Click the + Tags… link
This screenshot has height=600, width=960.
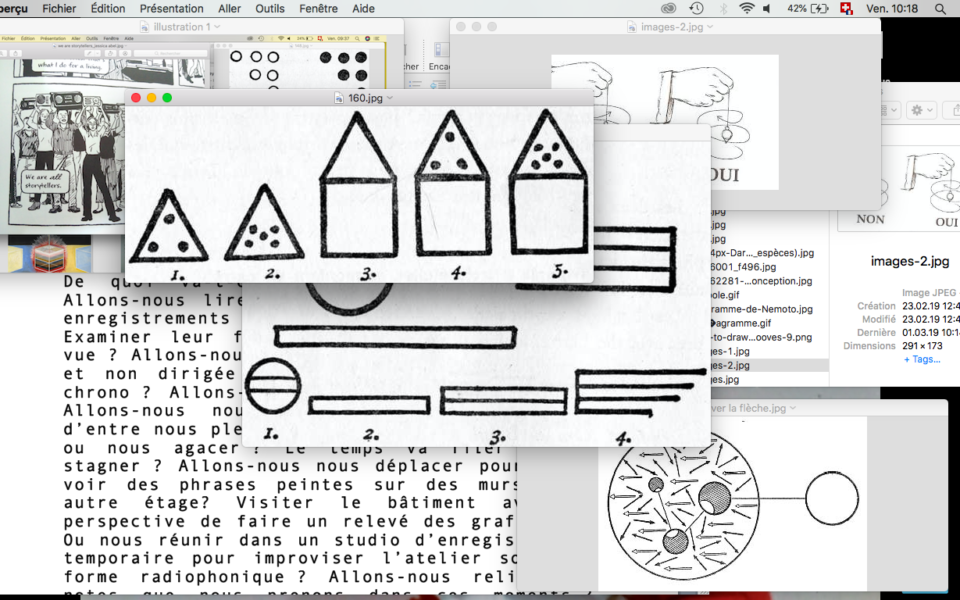click(922, 359)
